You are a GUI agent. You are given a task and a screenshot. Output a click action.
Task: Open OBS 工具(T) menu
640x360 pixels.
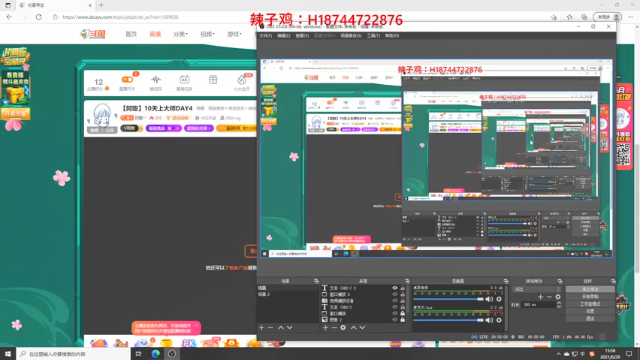tap(373, 36)
